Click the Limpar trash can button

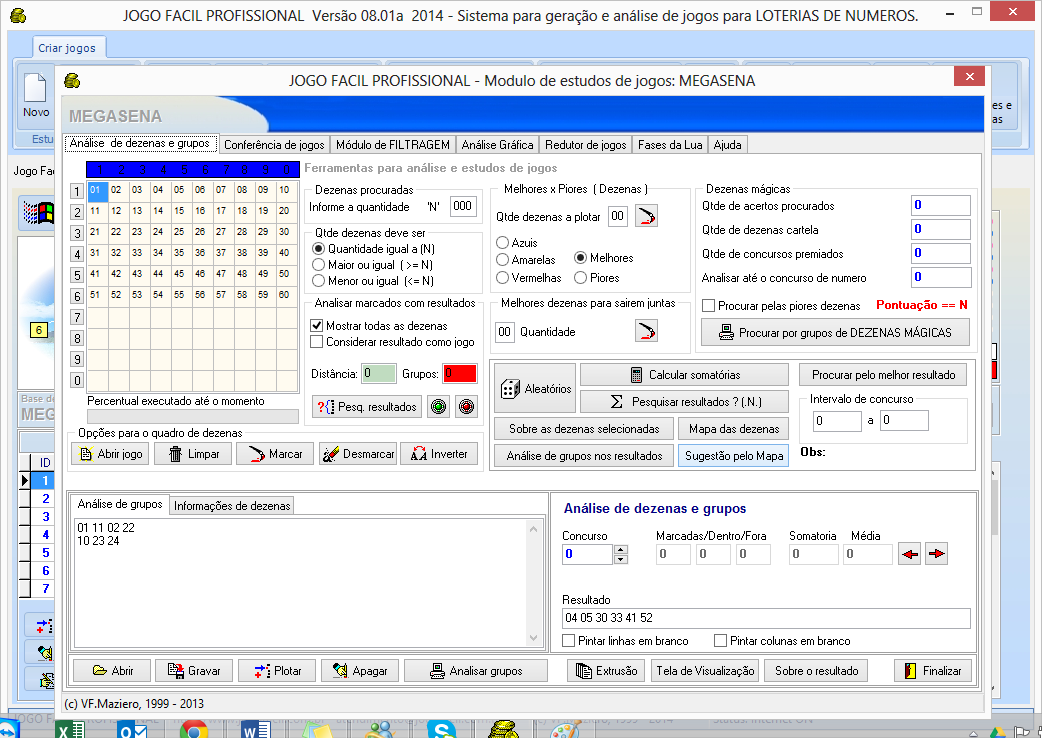tap(193, 454)
